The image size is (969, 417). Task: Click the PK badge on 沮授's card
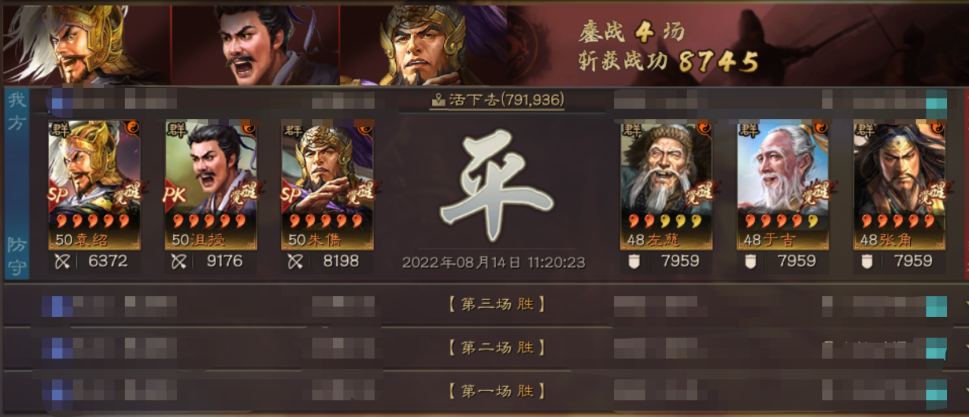pos(175,195)
